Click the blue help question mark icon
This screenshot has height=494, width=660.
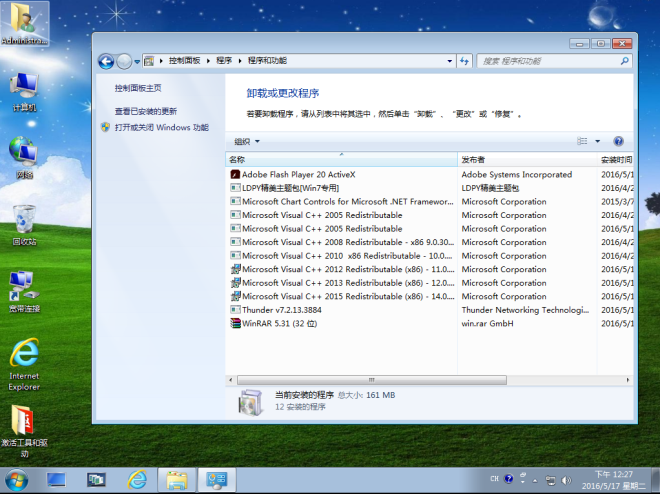coord(618,141)
